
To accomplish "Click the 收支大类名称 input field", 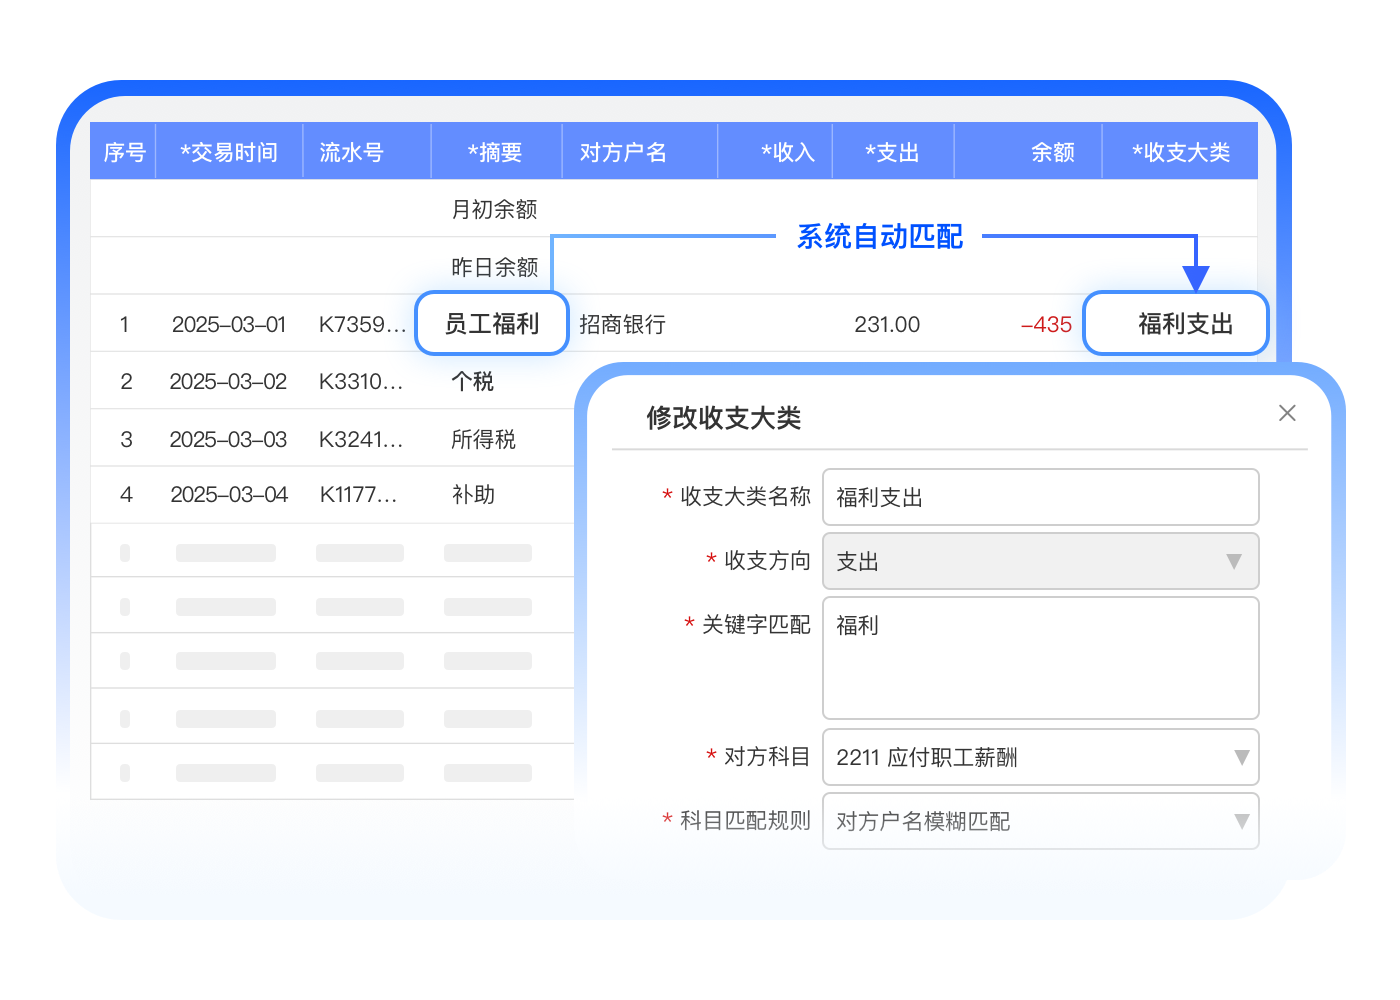I will tap(1040, 497).
